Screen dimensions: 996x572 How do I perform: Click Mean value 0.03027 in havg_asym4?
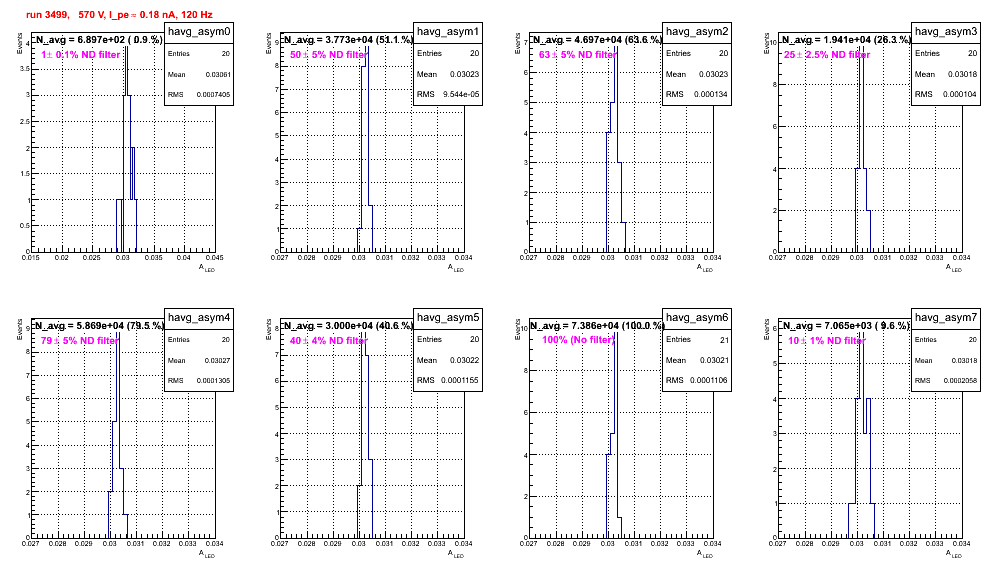coord(217,361)
